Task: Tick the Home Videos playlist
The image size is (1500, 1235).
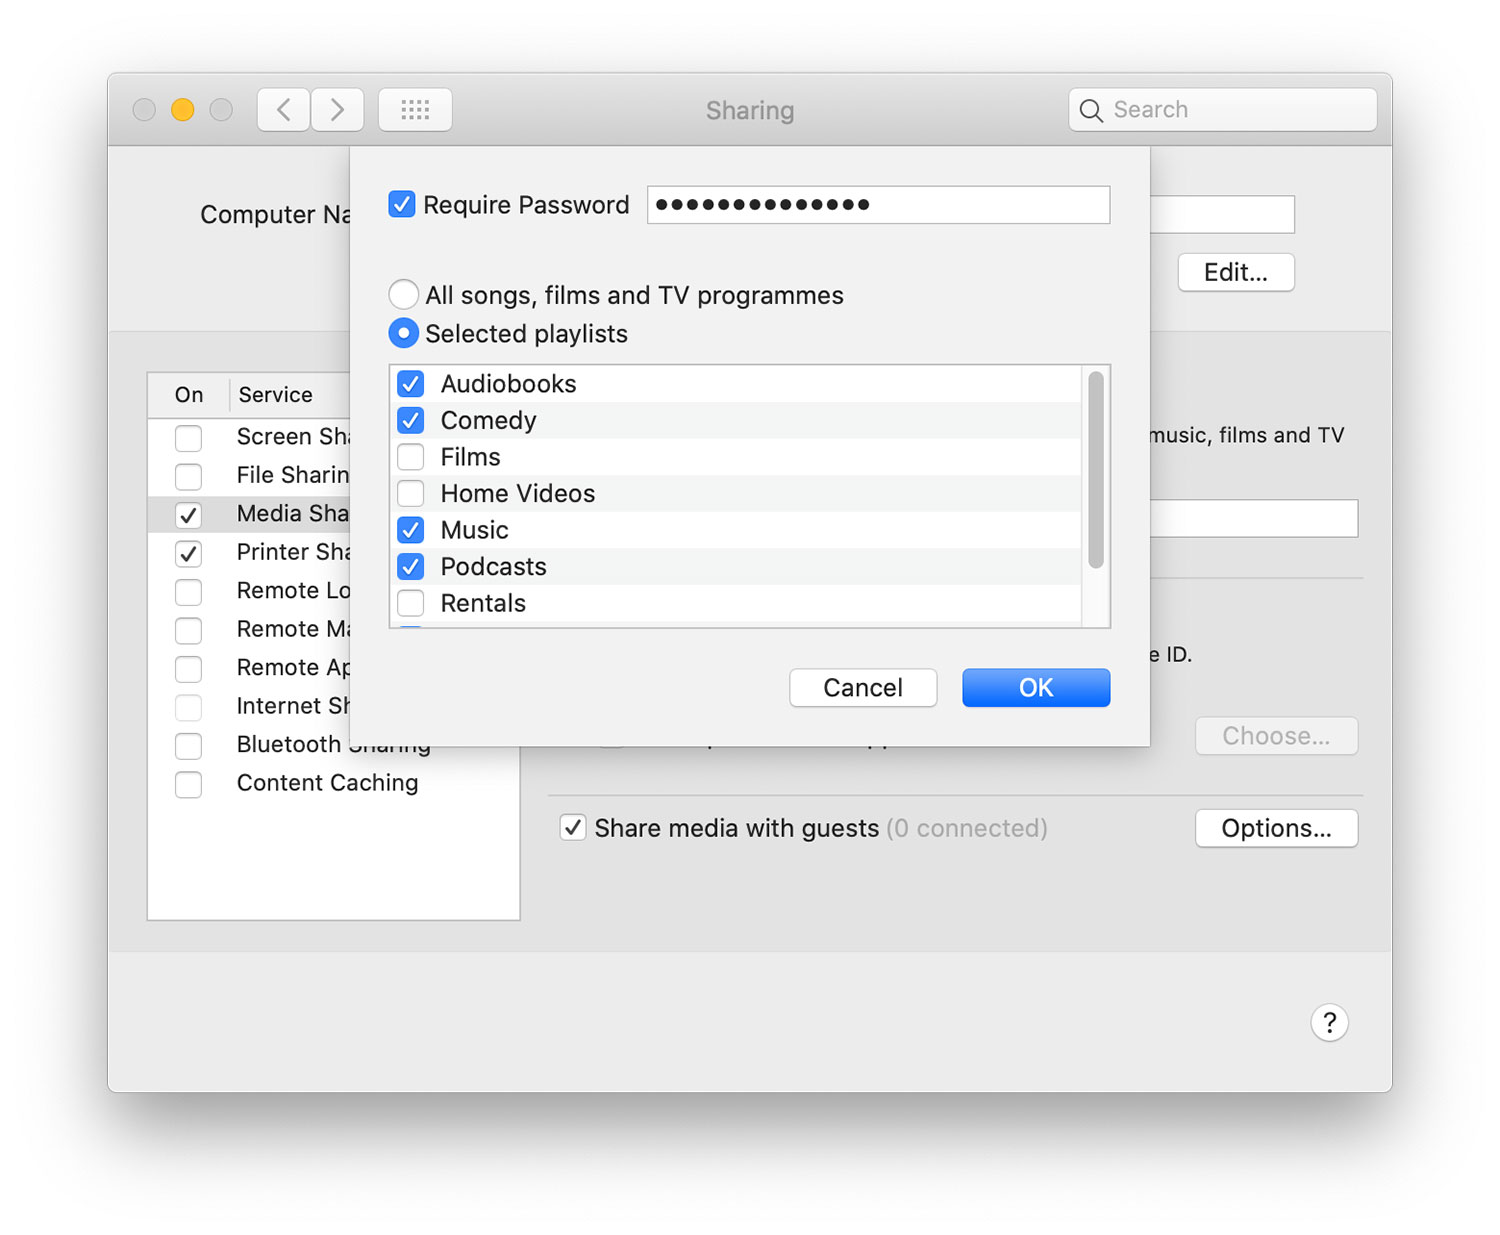Action: tap(411, 493)
